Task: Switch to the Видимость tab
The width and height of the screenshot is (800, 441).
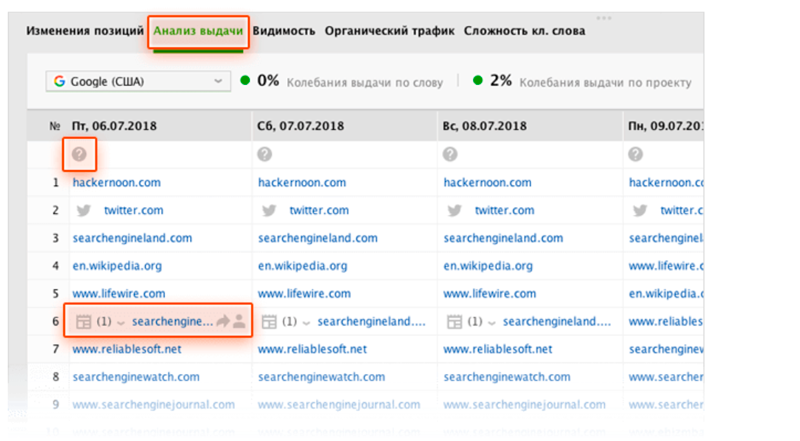Action: (x=284, y=31)
